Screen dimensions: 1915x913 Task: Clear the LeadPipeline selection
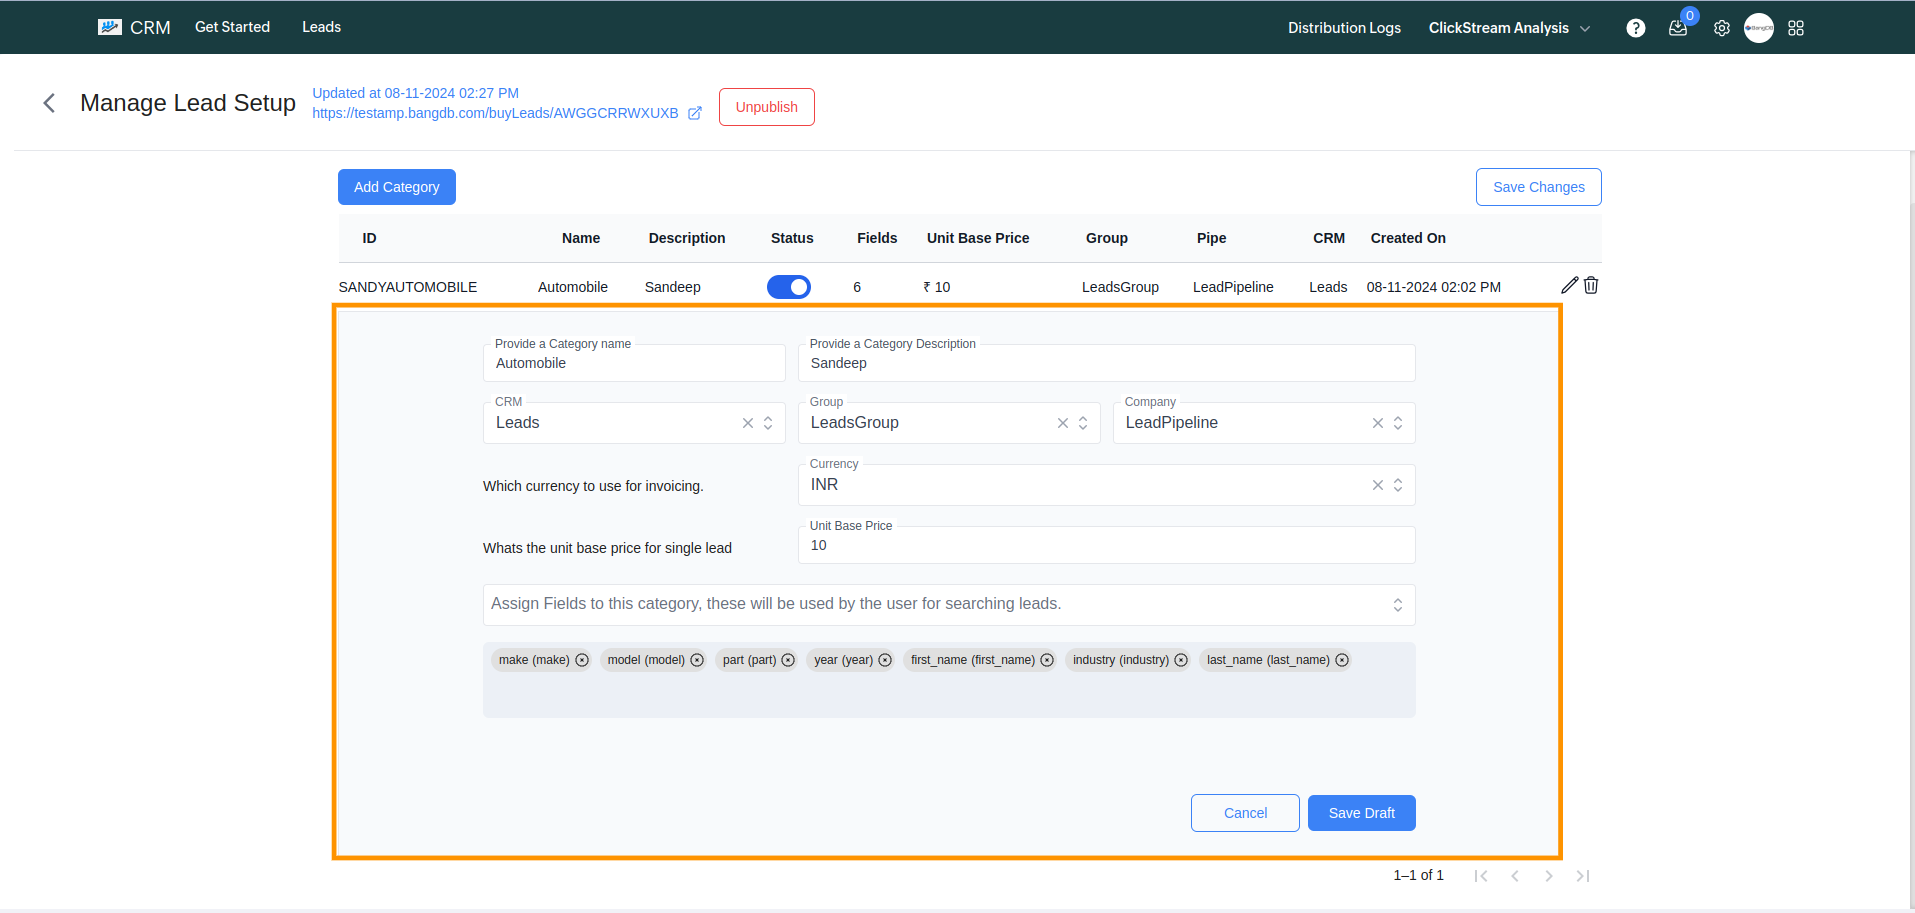(1378, 423)
